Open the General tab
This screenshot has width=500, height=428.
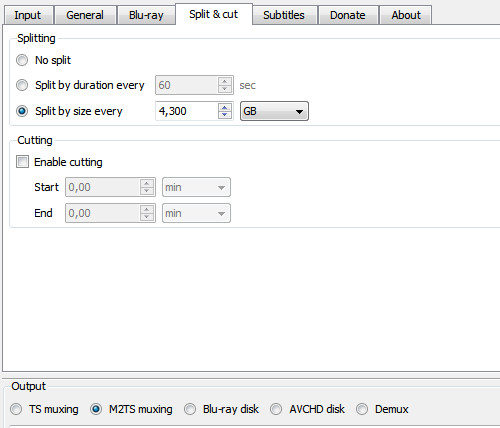[85, 15]
